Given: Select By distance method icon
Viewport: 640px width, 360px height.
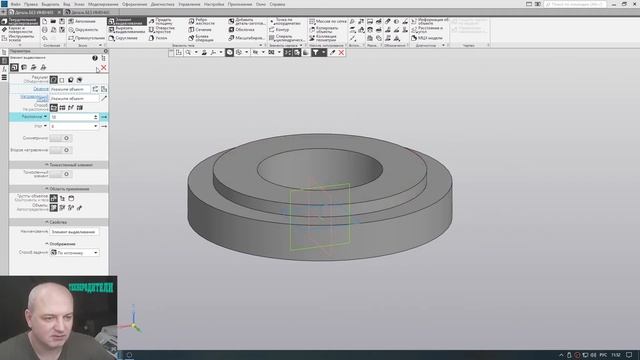Looking at the screenshot, I should pyautogui.click(x=53, y=108).
